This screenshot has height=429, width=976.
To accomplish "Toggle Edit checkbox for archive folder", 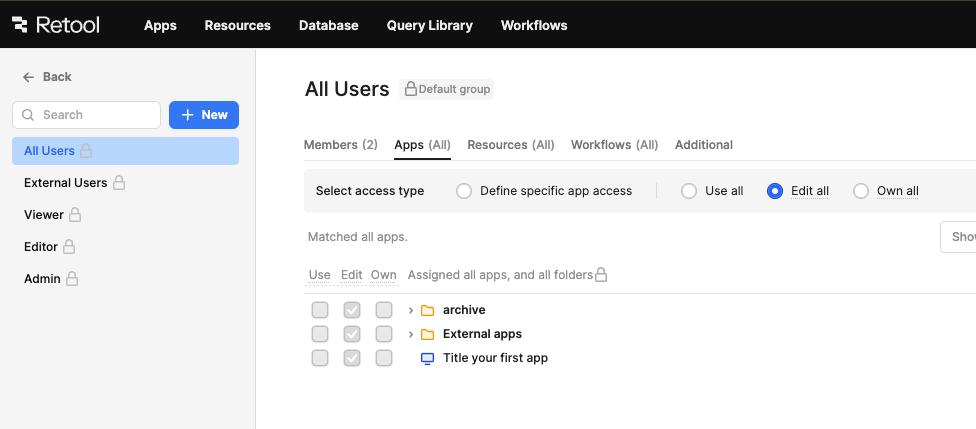I will click(x=352, y=310).
